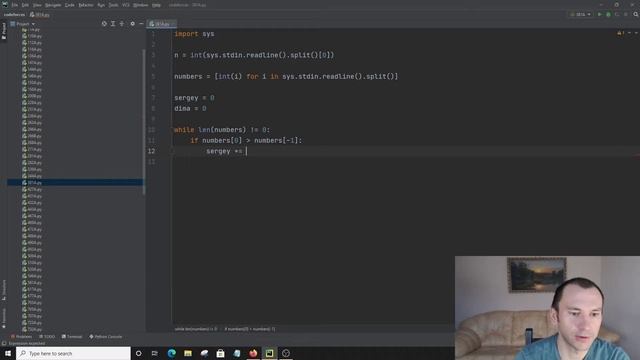Click Run with Coverage icon
Viewport: 640px width, 360px height.
tap(617, 14)
